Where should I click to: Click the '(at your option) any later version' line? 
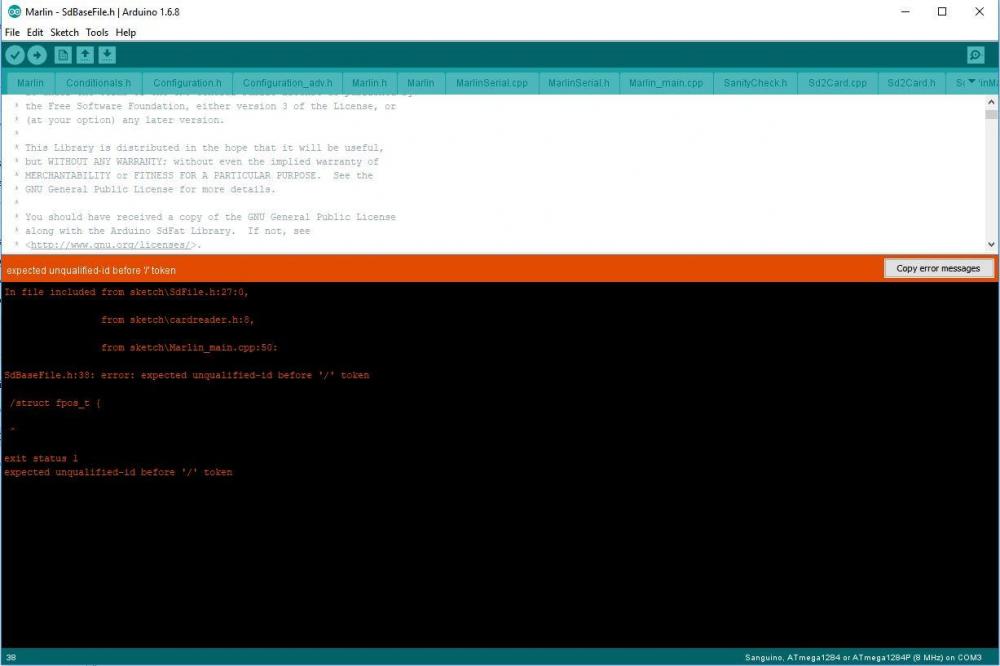(x=124, y=120)
